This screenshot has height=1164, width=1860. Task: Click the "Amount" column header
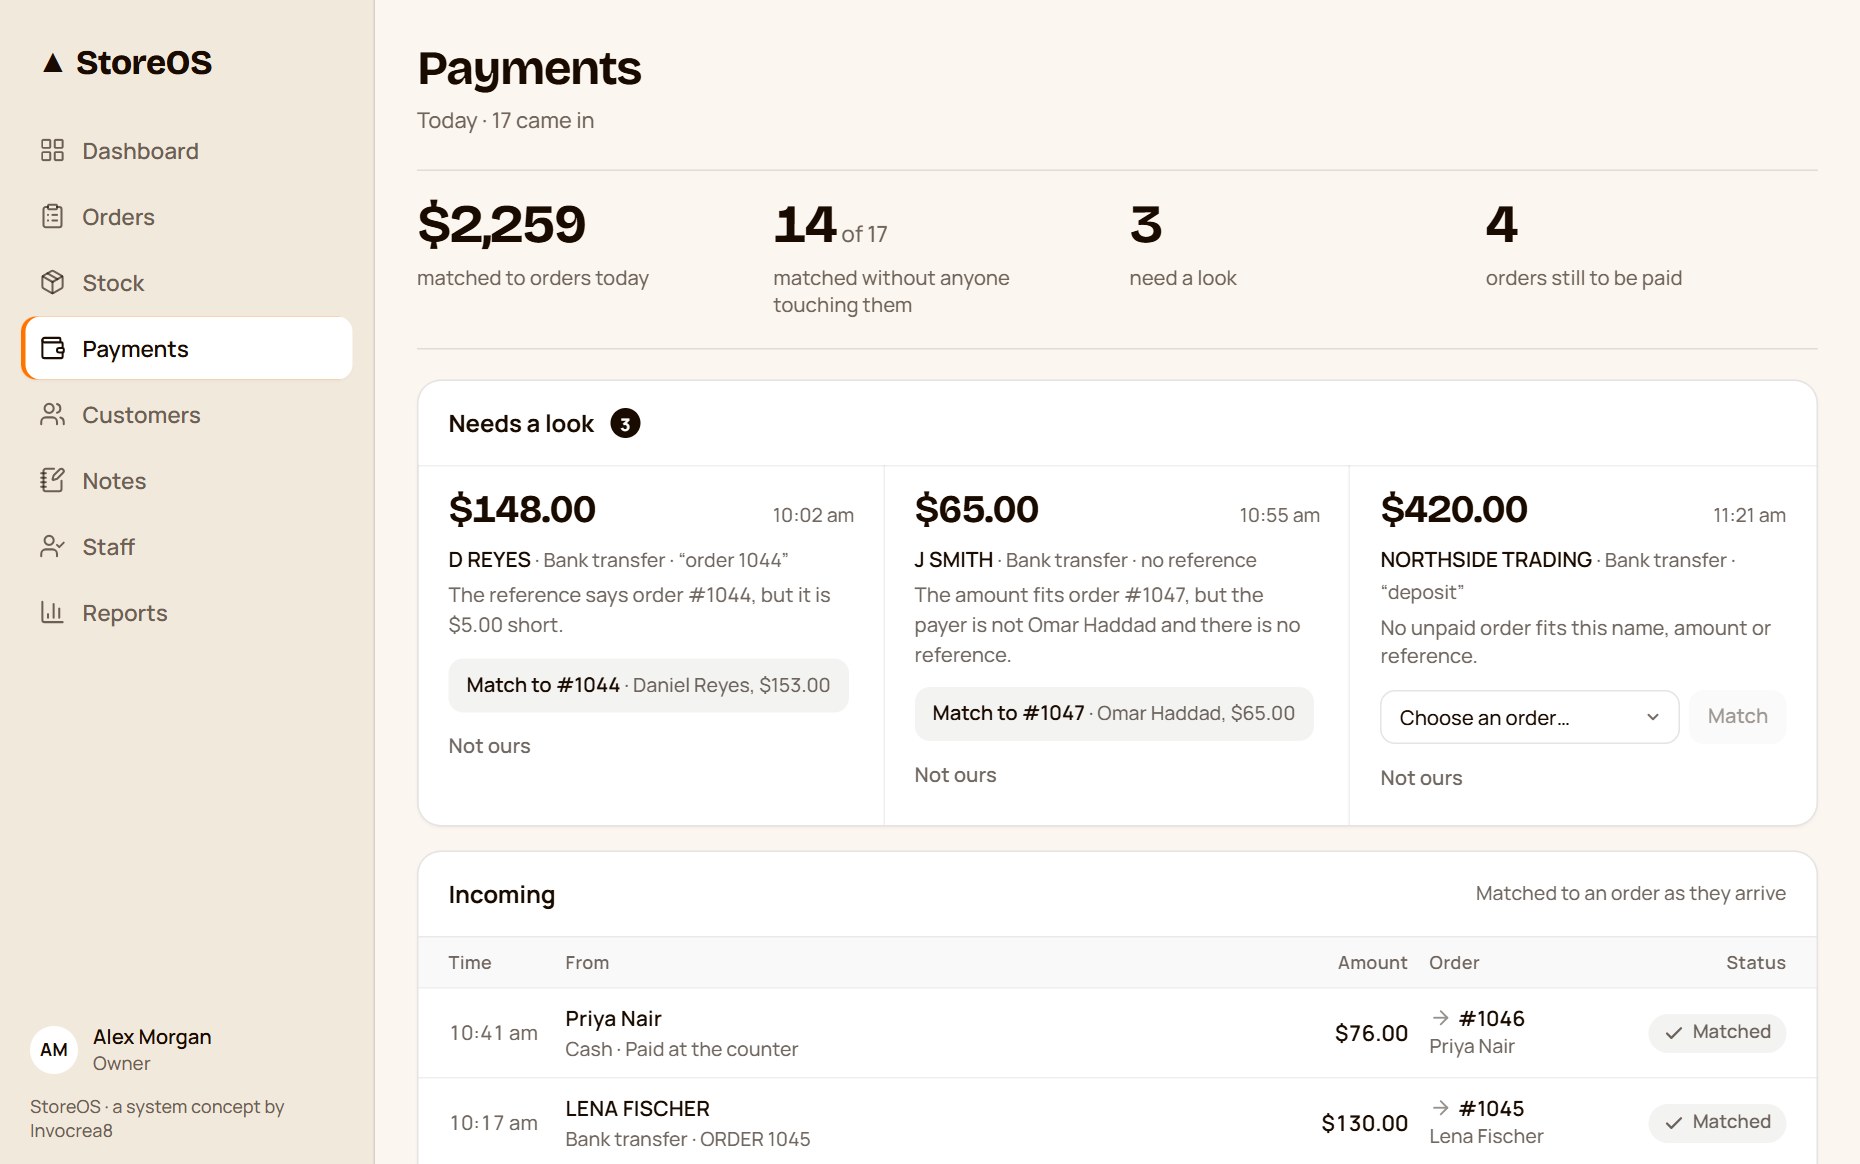pos(1372,962)
